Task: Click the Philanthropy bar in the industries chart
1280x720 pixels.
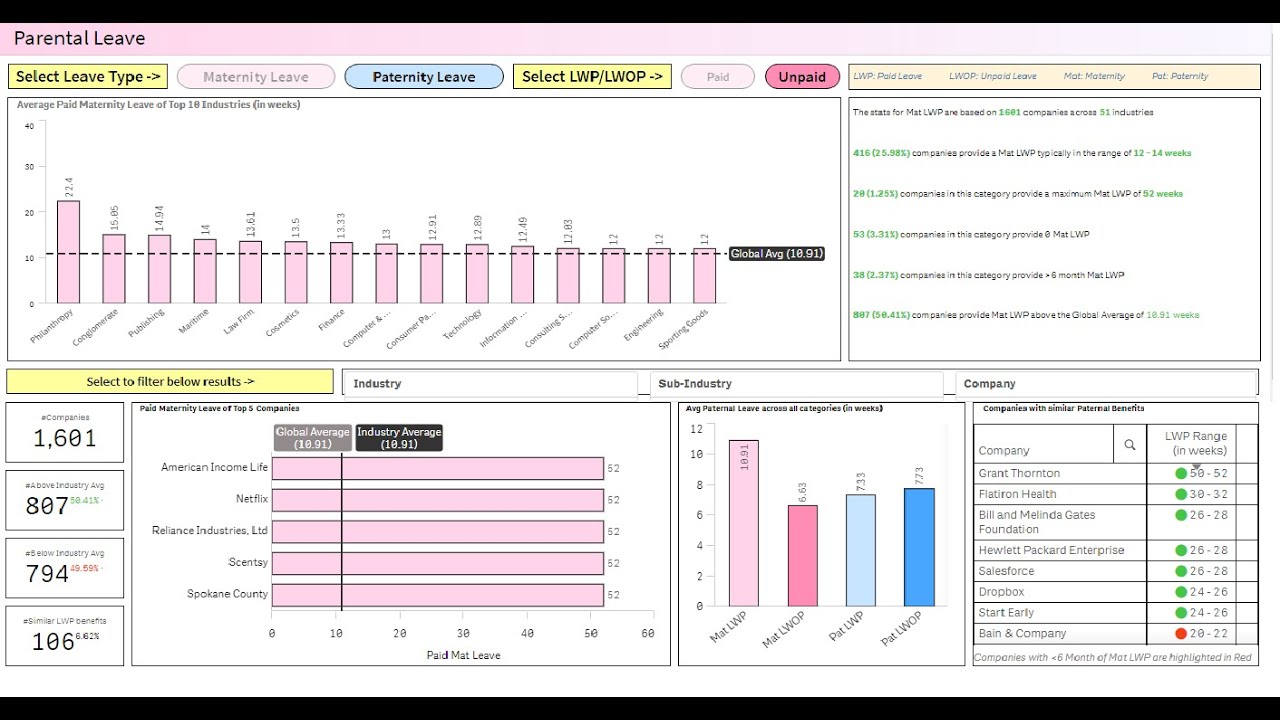Action: click(68, 252)
